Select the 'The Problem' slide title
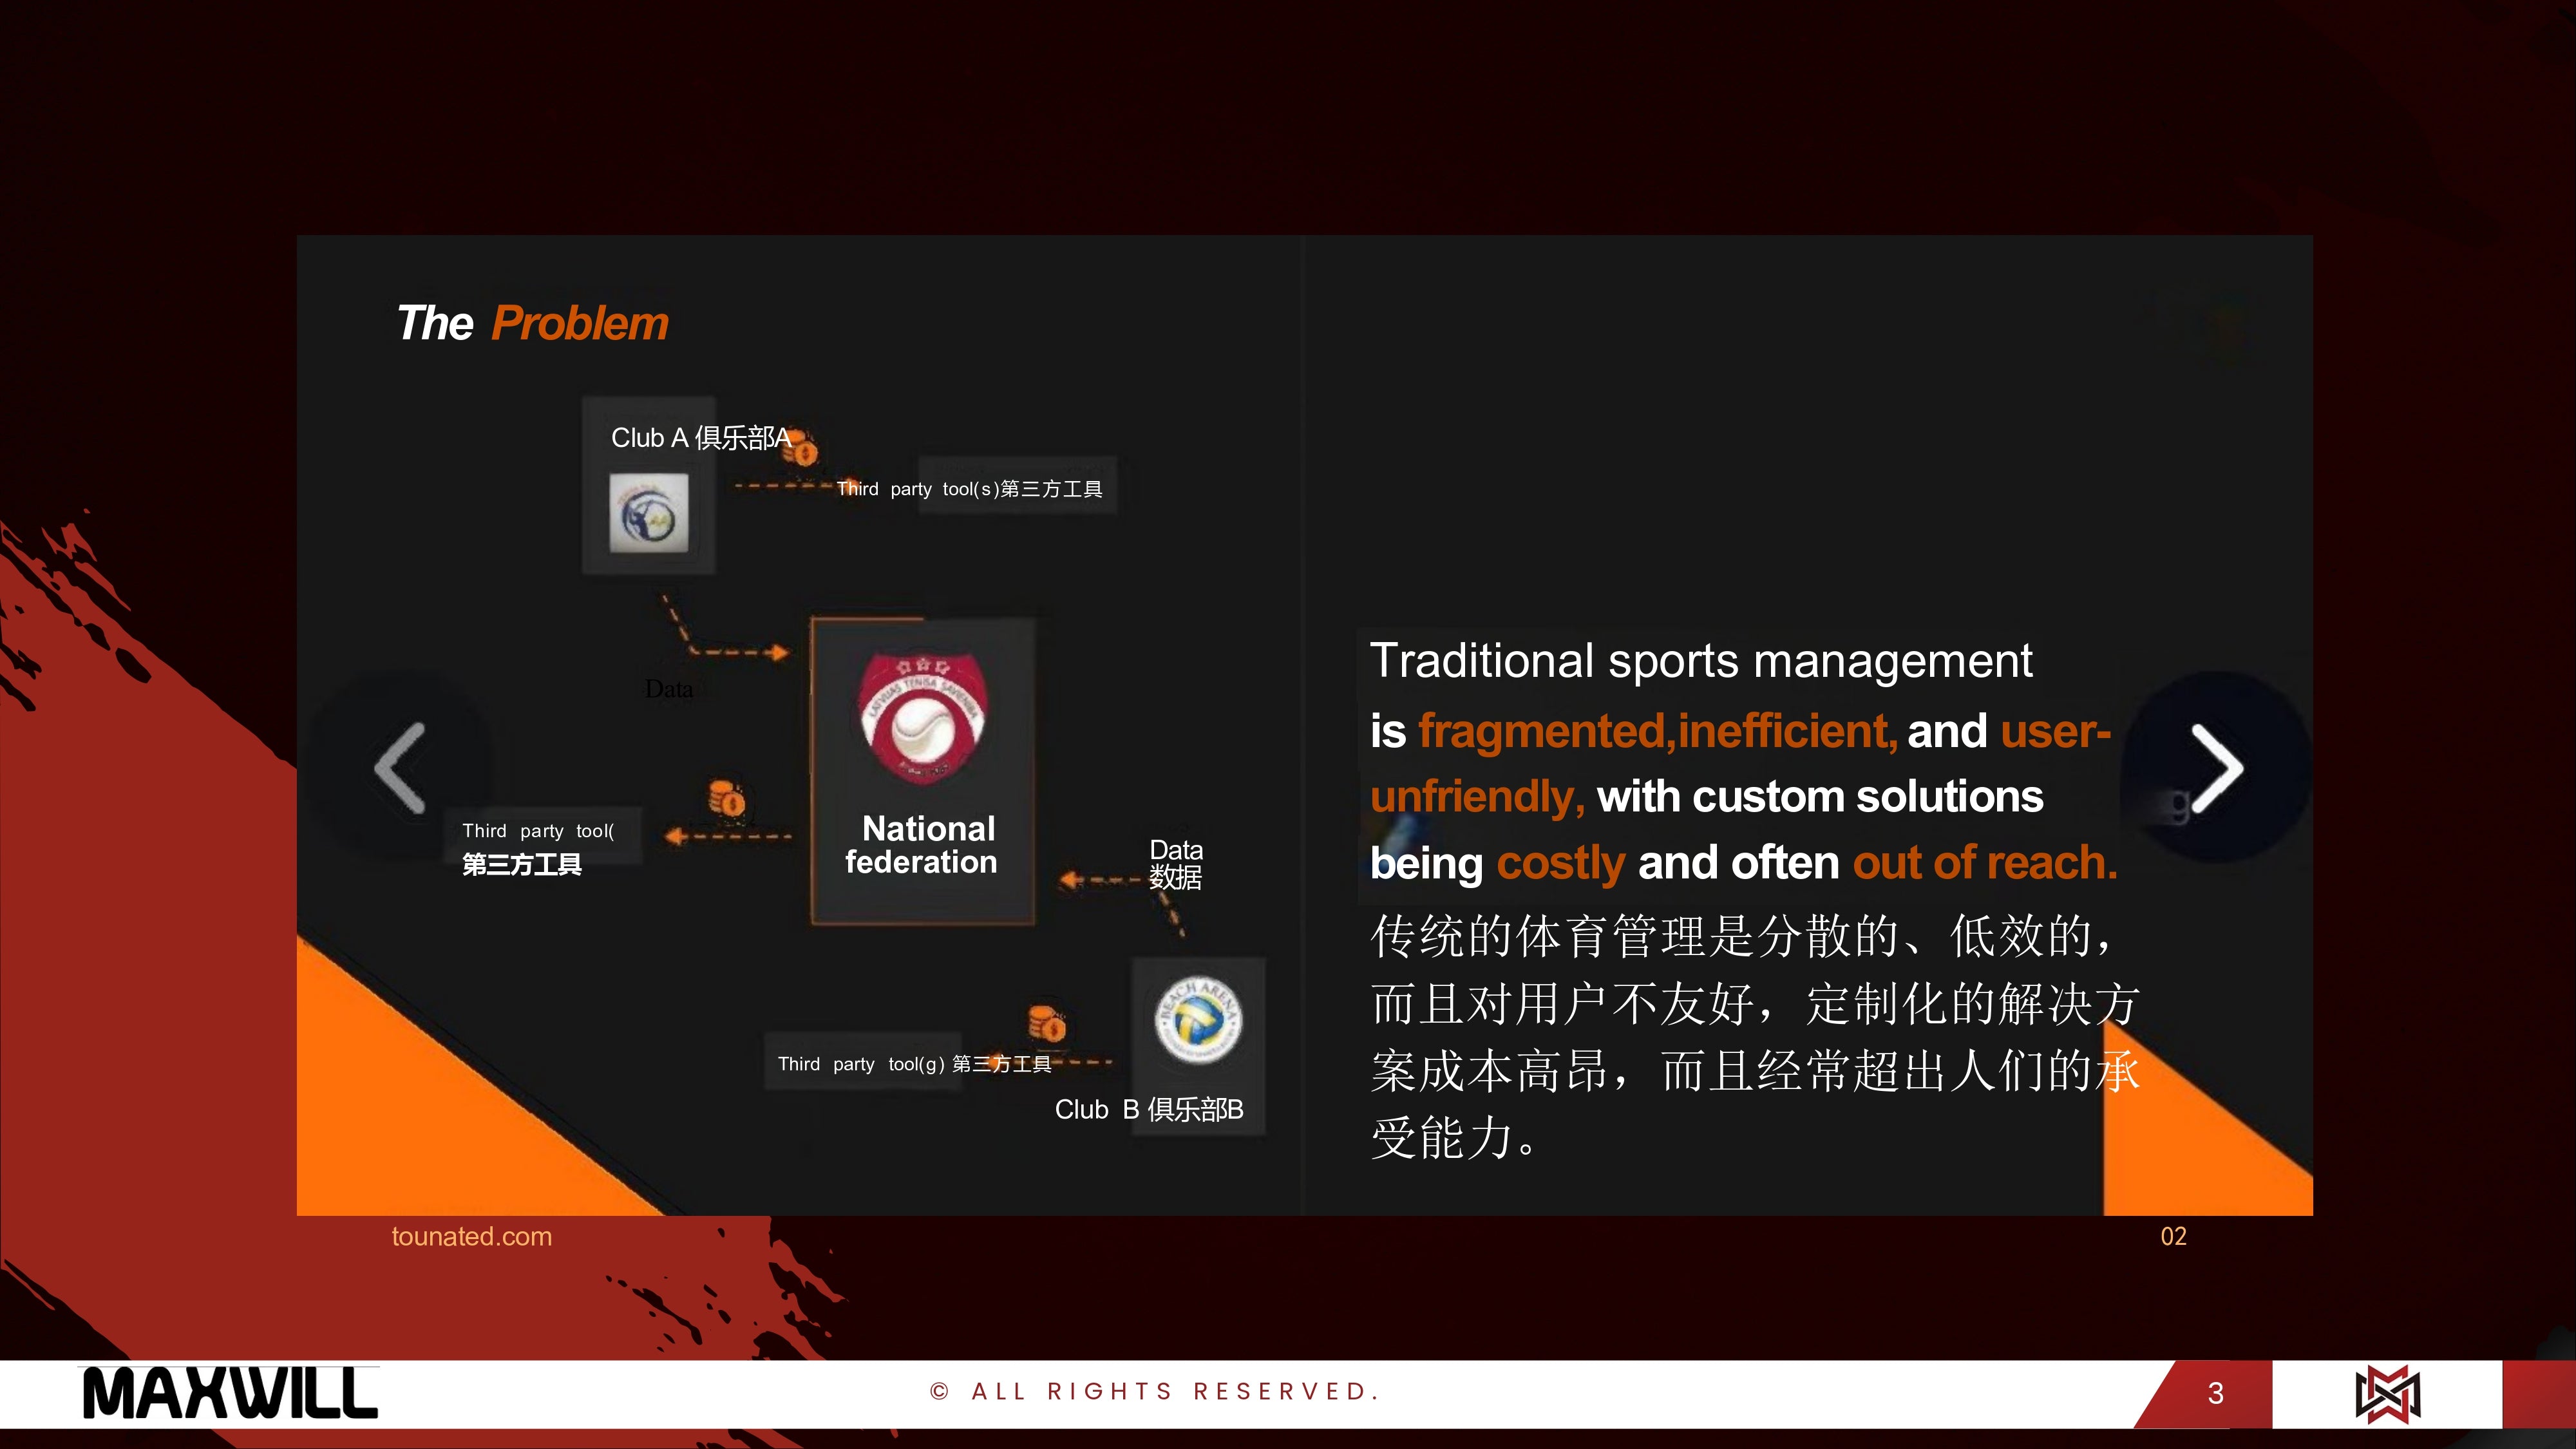Screen dimensions: 2576x1449 click(x=532, y=323)
